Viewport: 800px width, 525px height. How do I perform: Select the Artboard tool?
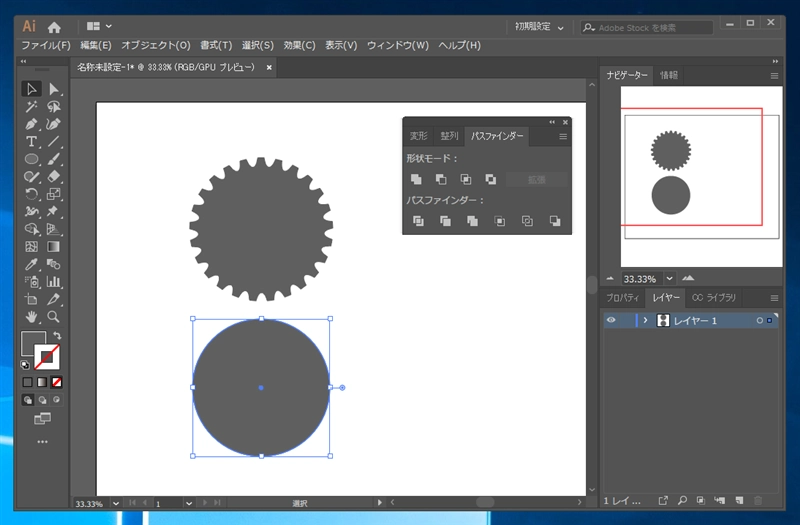32,299
